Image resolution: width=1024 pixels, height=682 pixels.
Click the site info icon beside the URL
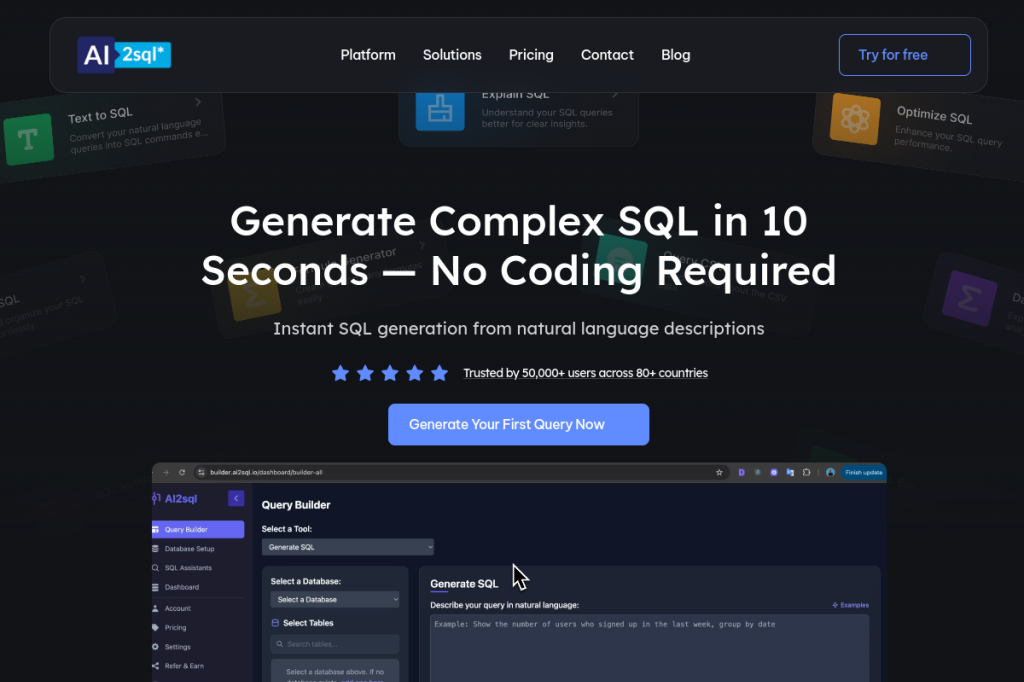tap(201, 472)
